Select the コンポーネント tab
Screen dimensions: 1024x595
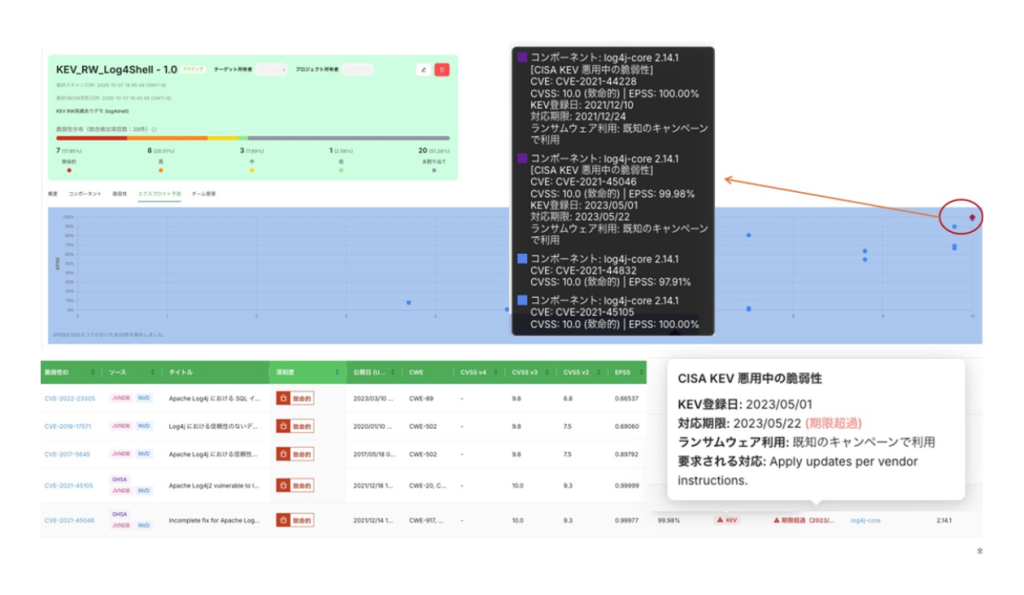[x=85, y=194]
